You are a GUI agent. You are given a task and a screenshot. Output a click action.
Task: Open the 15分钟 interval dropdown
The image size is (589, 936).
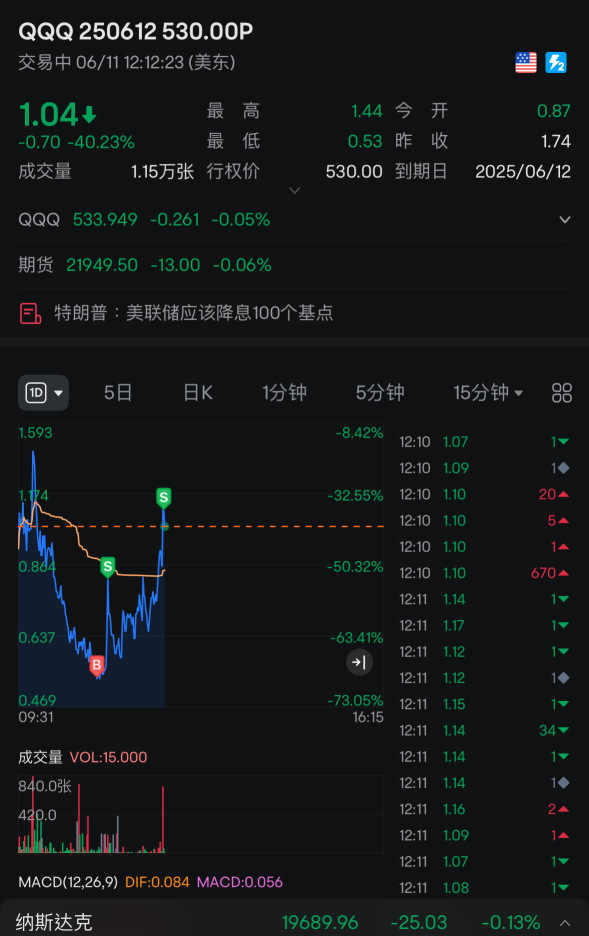pos(488,393)
